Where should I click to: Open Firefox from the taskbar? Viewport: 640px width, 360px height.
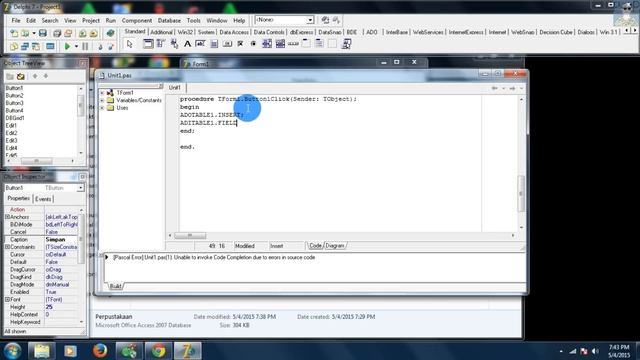(100, 351)
